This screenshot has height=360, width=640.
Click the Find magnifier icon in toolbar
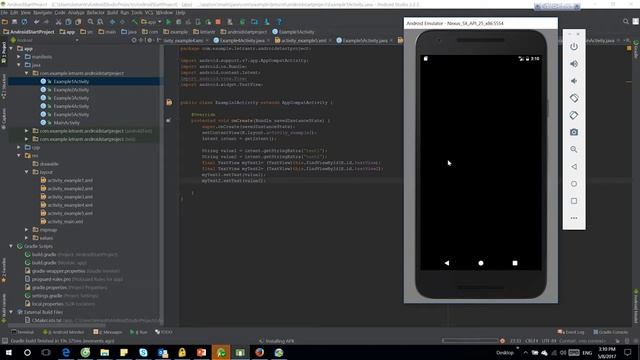tap(91, 22)
